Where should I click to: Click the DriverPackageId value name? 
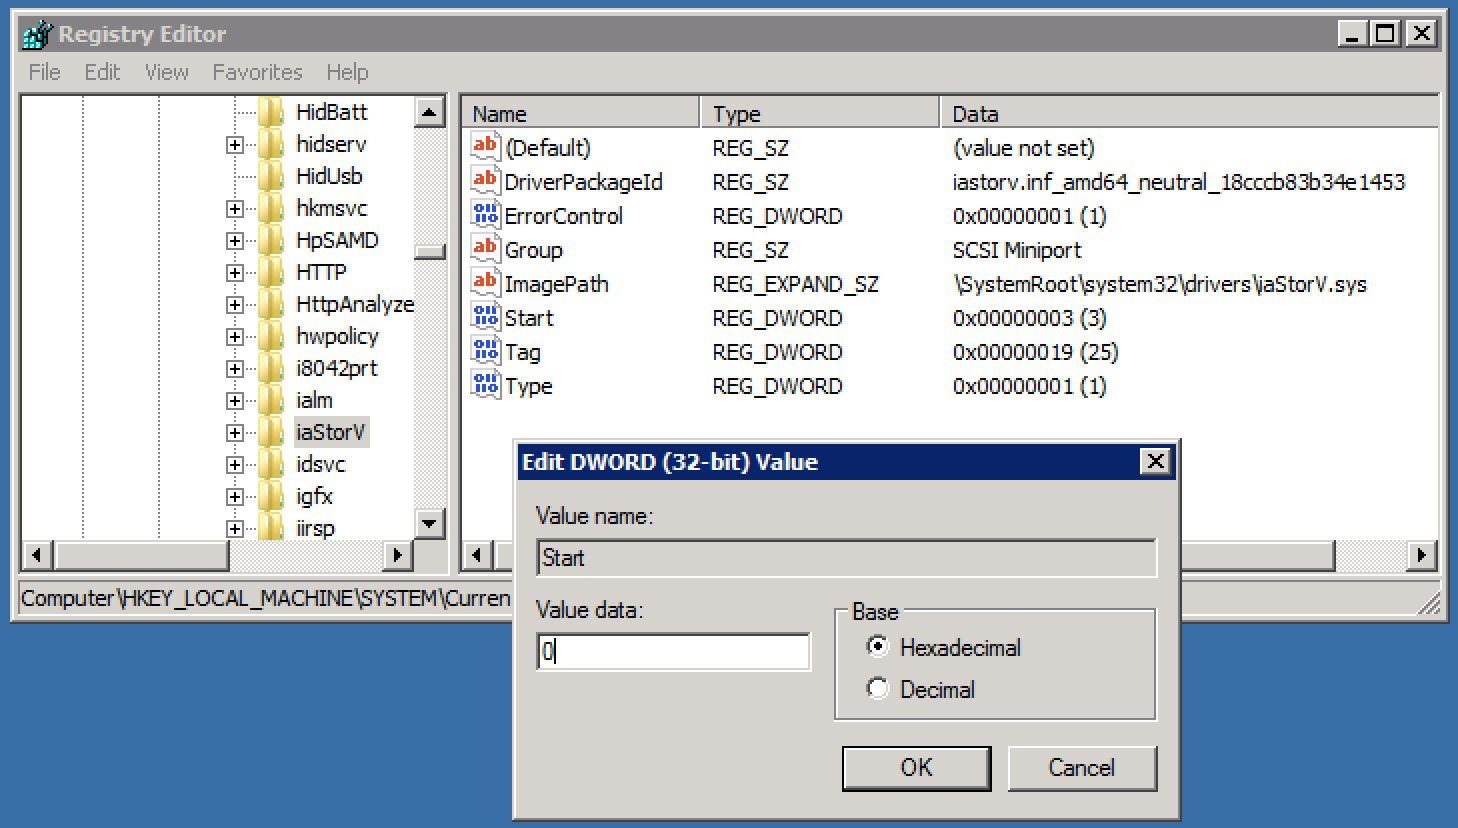coord(583,182)
